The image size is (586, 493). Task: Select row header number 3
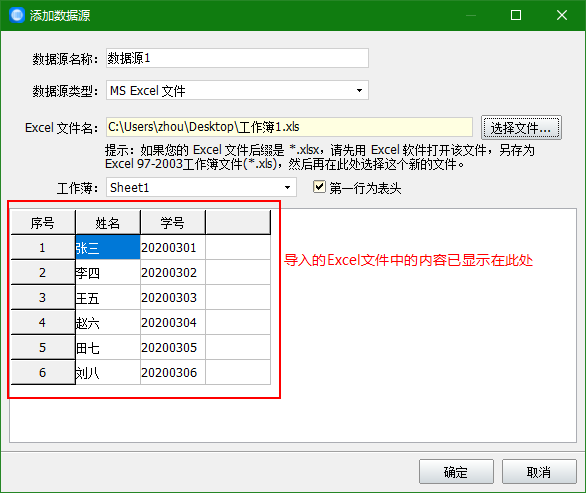(x=43, y=298)
